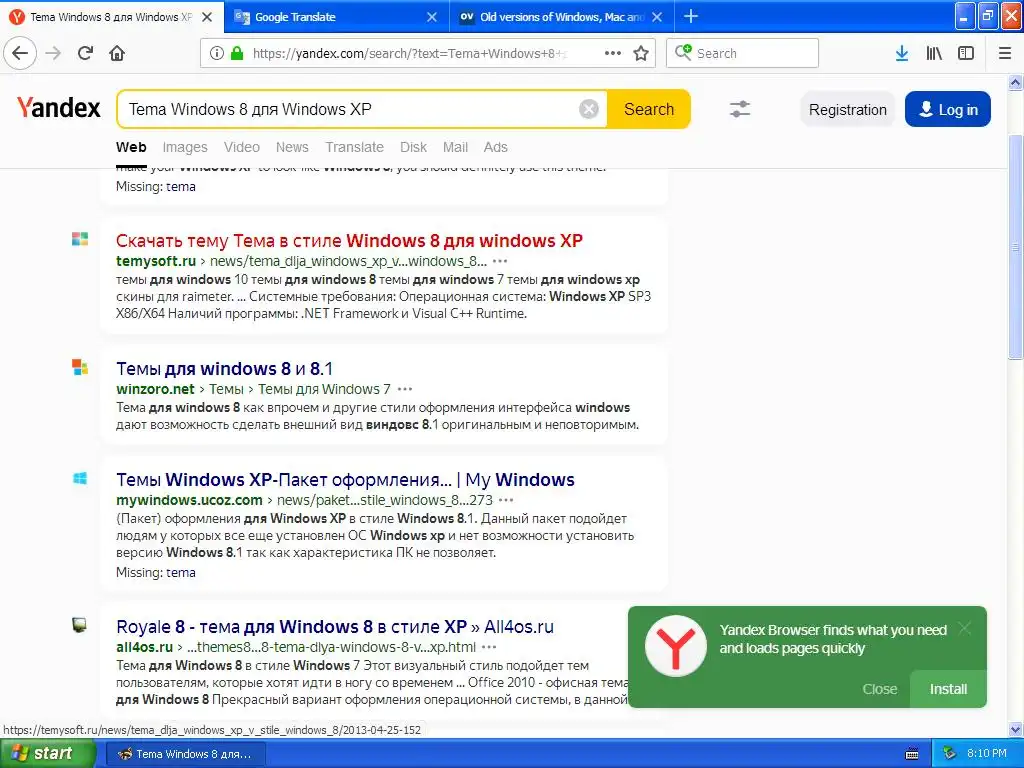
Task: Click the forward navigation arrow
Action: tap(54, 54)
